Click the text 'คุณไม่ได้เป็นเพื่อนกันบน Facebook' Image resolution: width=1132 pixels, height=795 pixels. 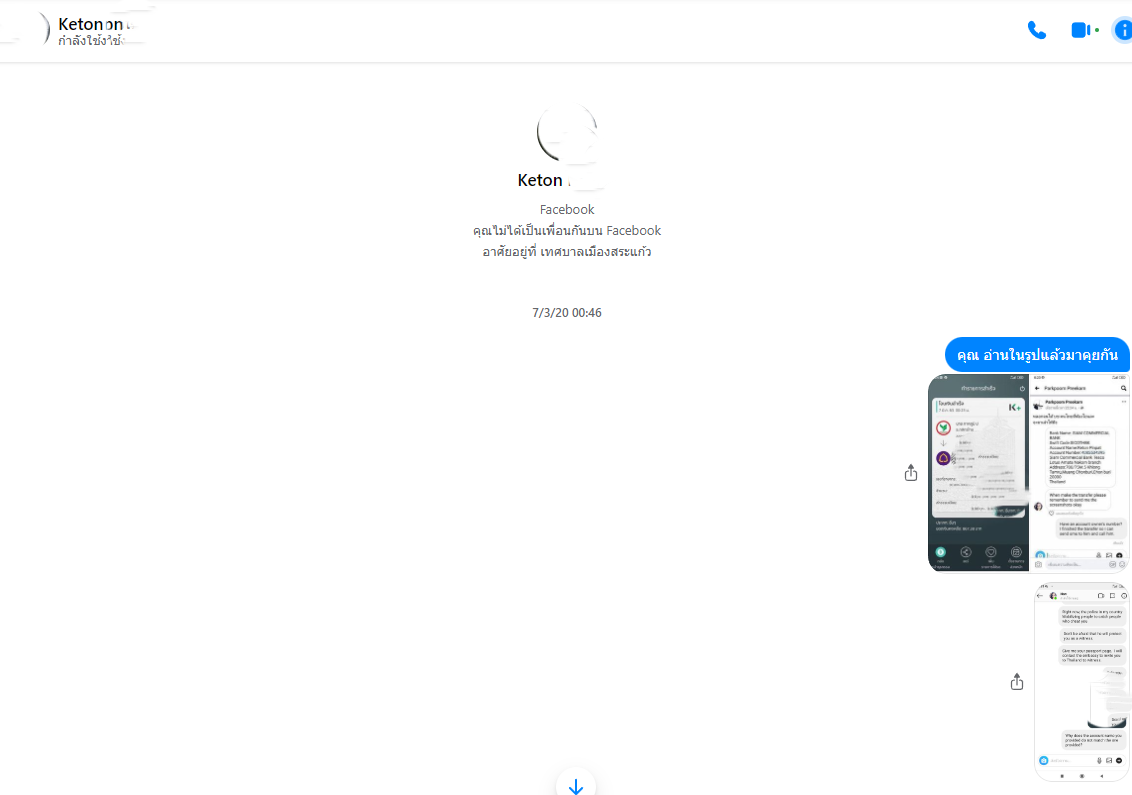567,230
